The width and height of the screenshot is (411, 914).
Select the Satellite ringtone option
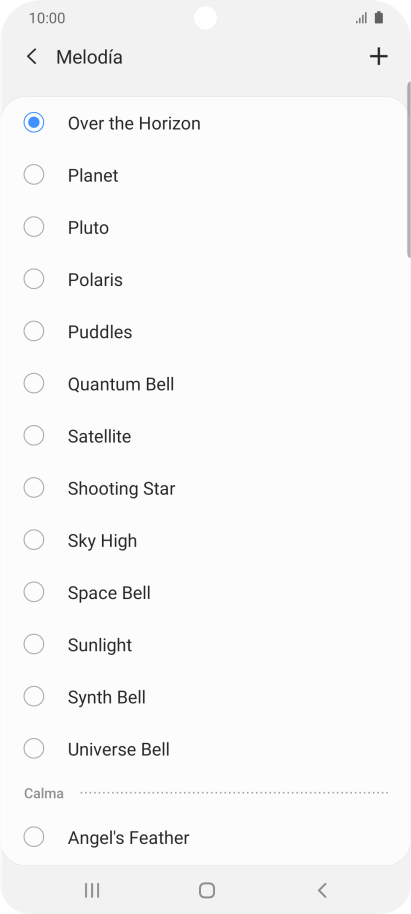pos(205,436)
